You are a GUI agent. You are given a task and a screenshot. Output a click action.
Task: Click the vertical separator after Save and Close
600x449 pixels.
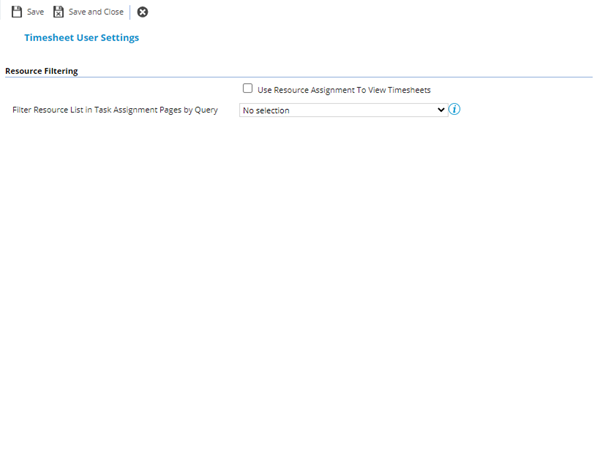pos(130,12)
